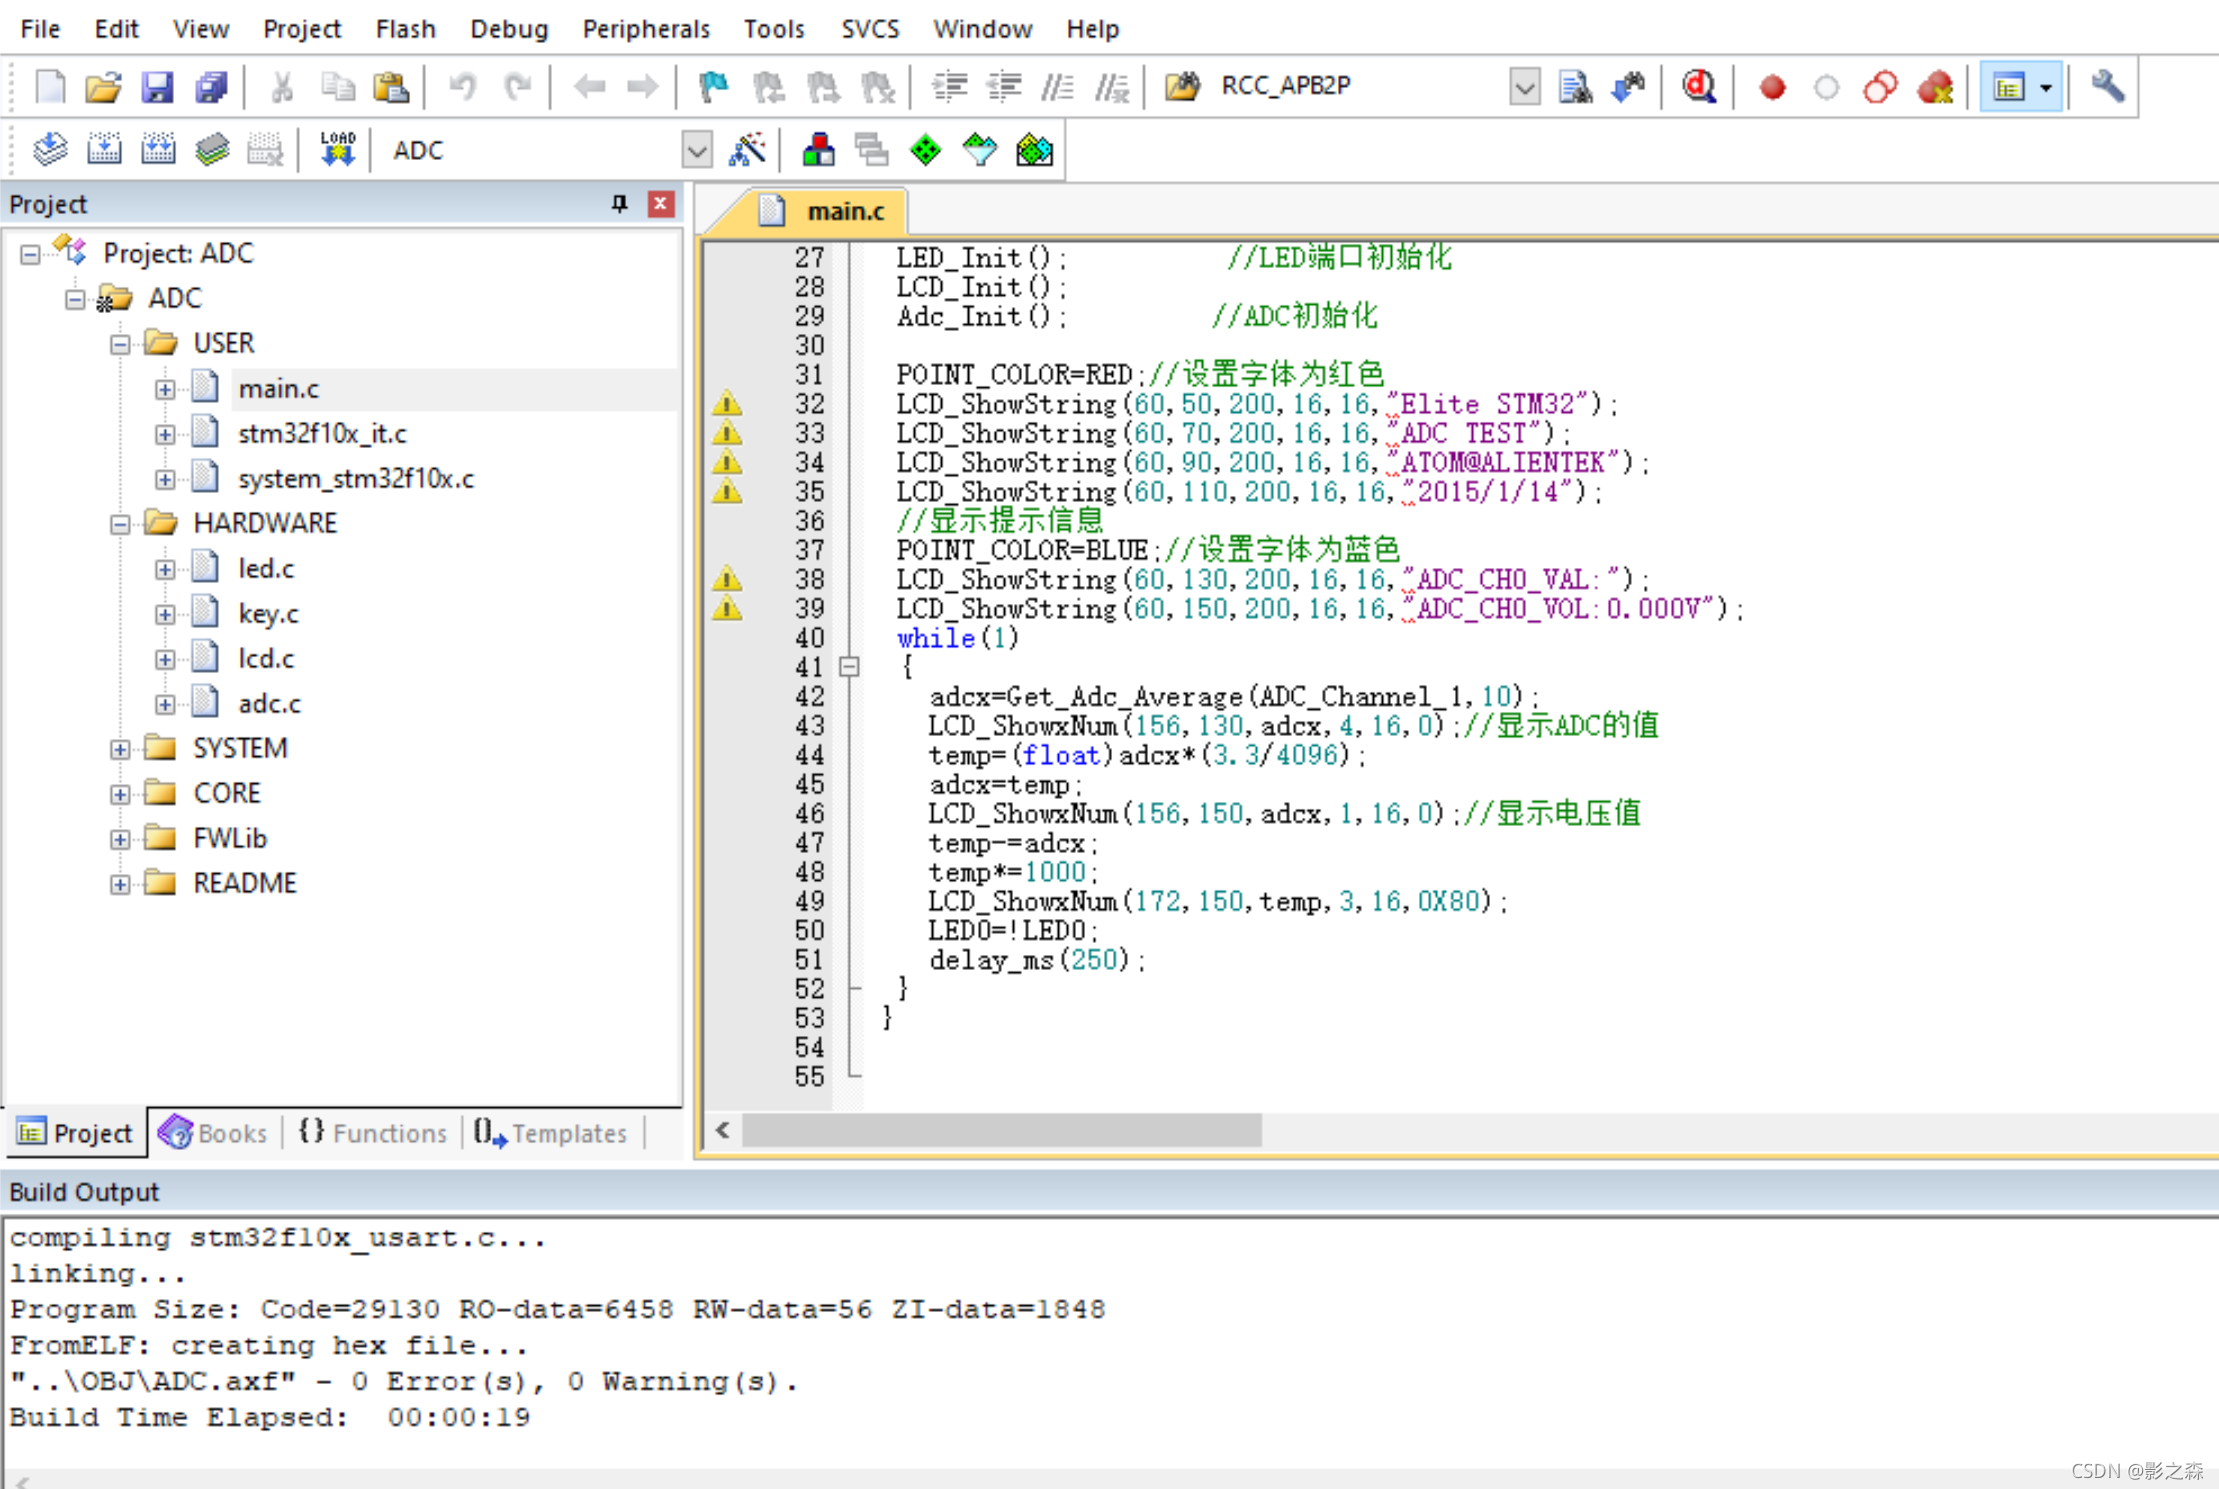
Task: Select the Functions tab at bottom
Action: point(364,1130)
